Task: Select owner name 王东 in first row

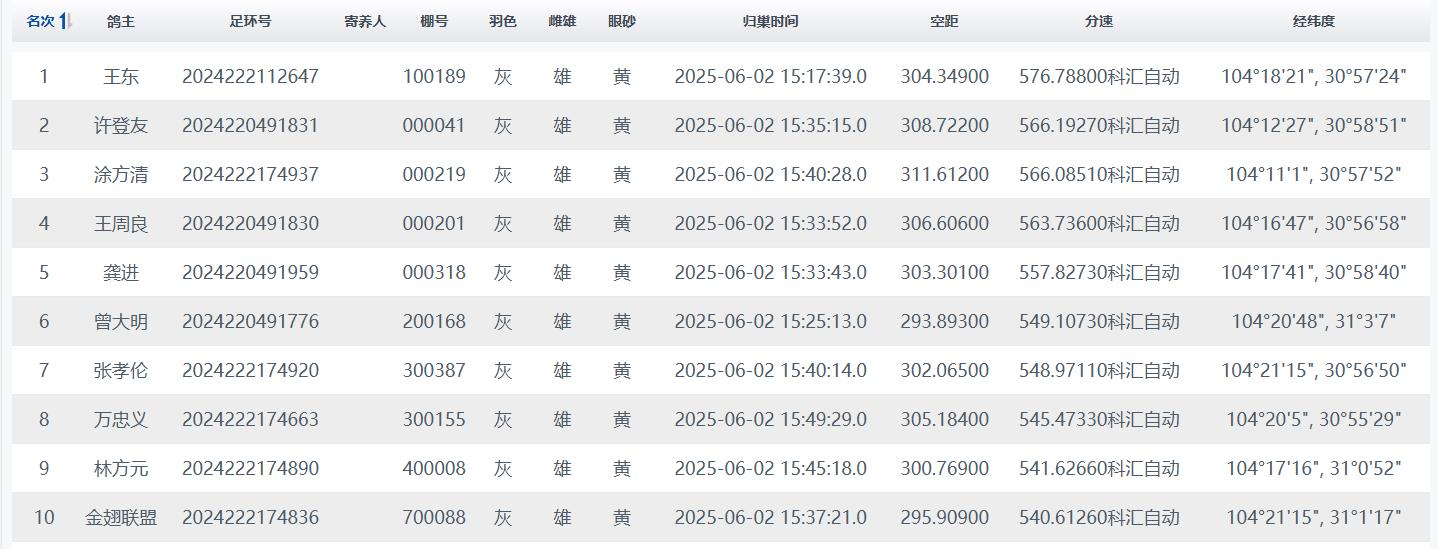Action: pyautogui.click(x=121, y=77)
